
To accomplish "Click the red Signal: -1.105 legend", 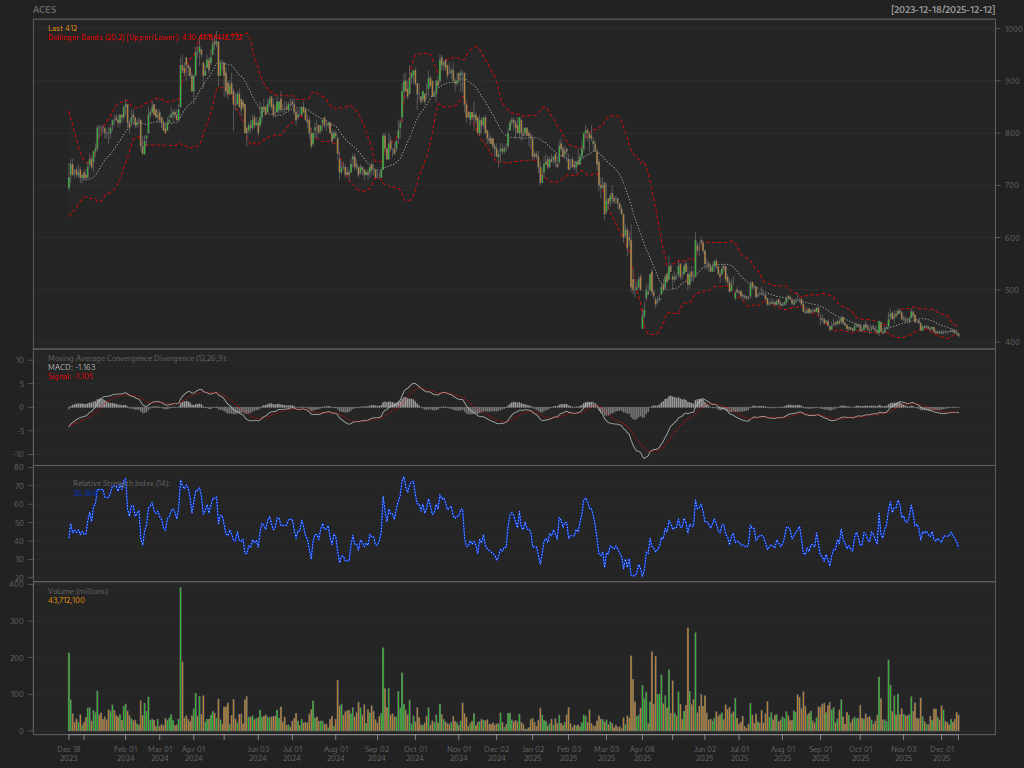I will (x=71, y=376).
